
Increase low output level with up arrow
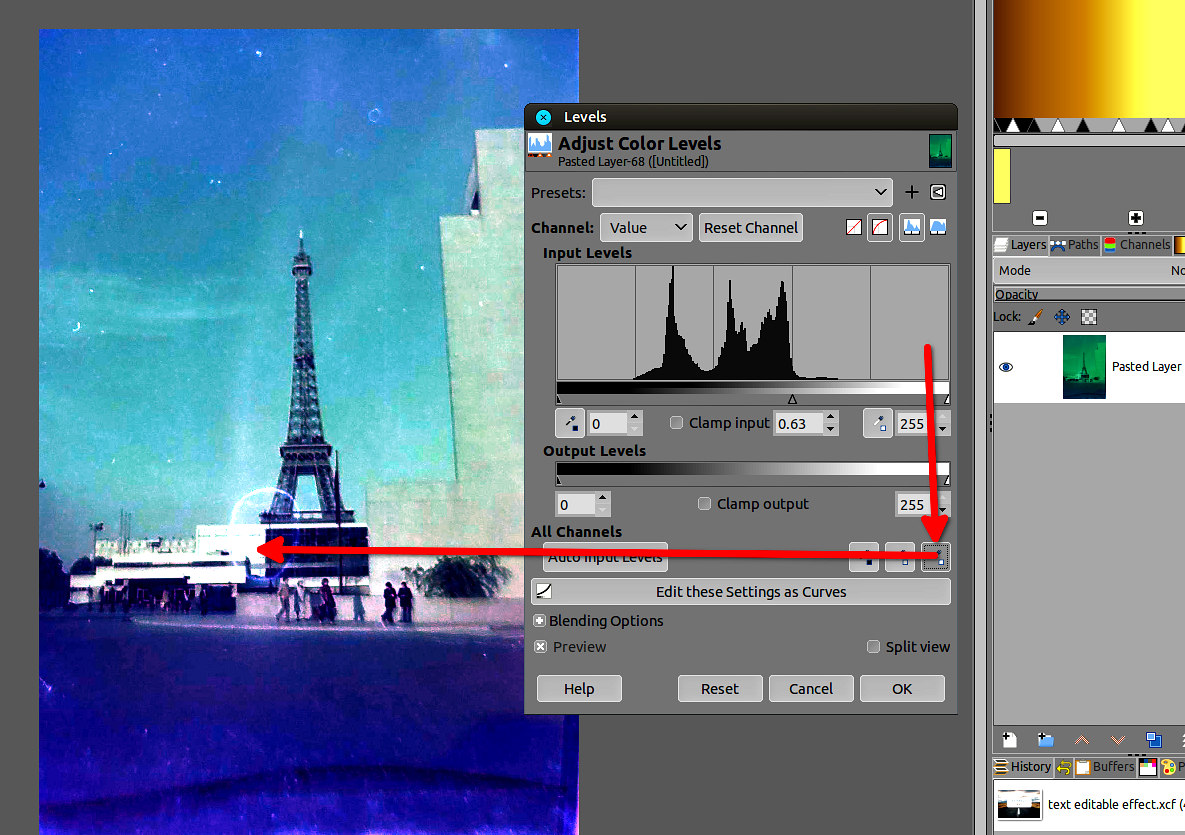point(602,497)
